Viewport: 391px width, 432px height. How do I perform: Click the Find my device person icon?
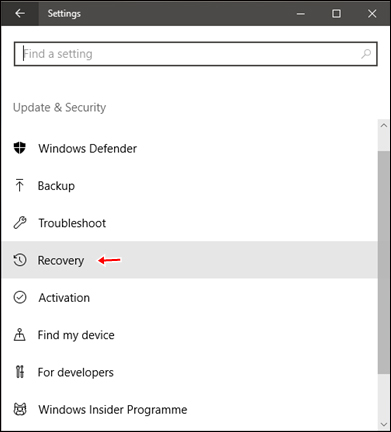tap(20, 335)
